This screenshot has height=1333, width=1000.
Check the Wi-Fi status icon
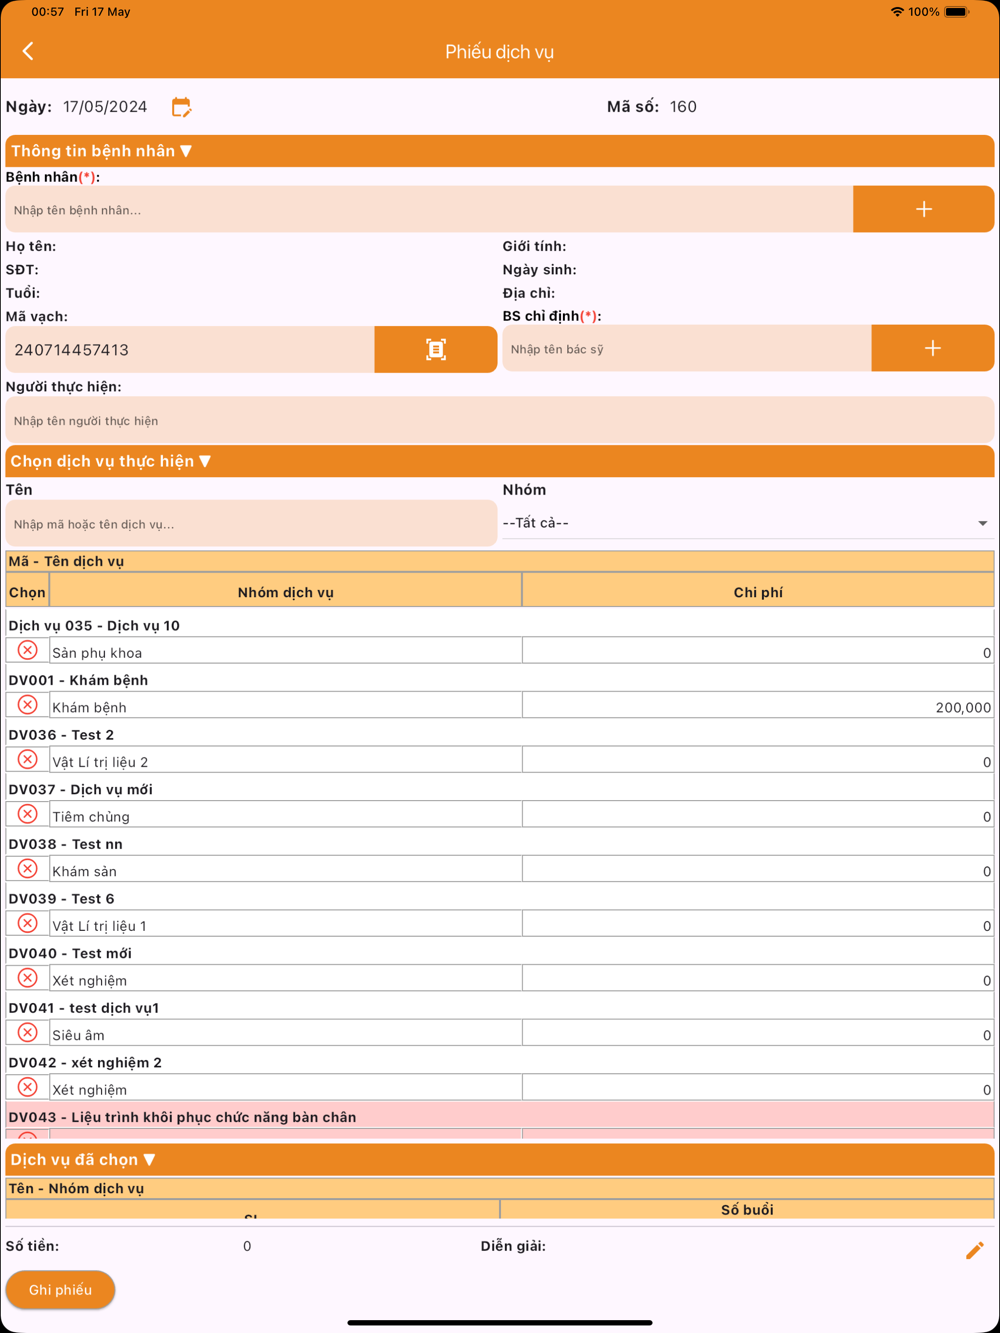point(897,12)
